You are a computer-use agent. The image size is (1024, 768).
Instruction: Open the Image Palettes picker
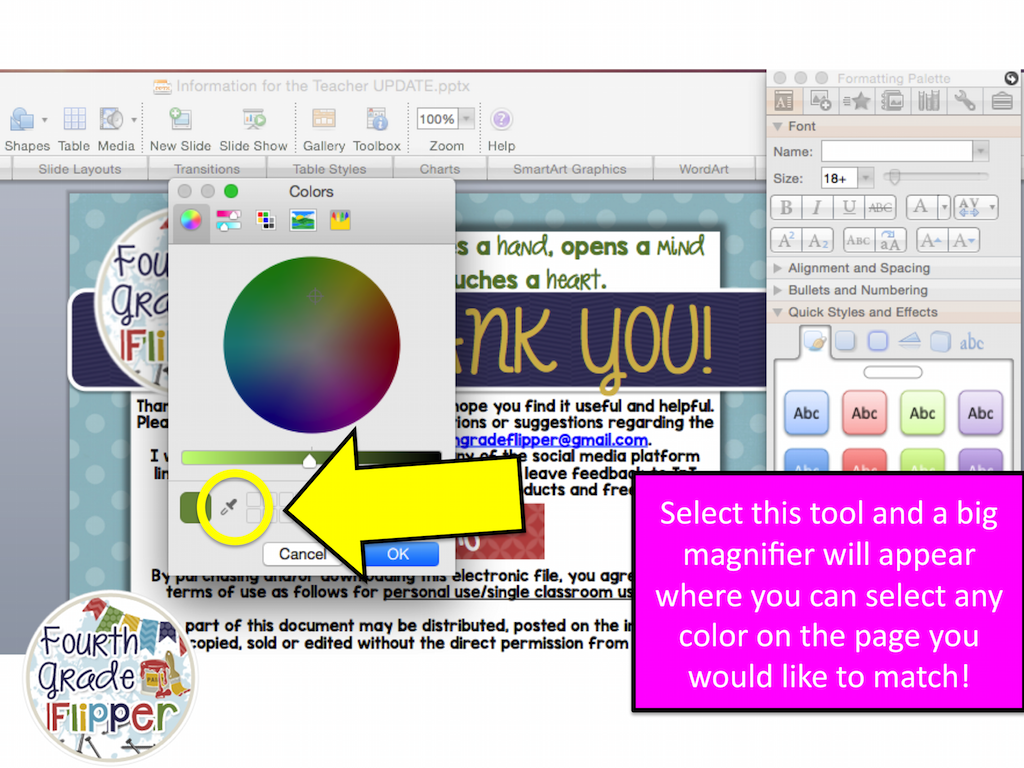pos(302,221)
